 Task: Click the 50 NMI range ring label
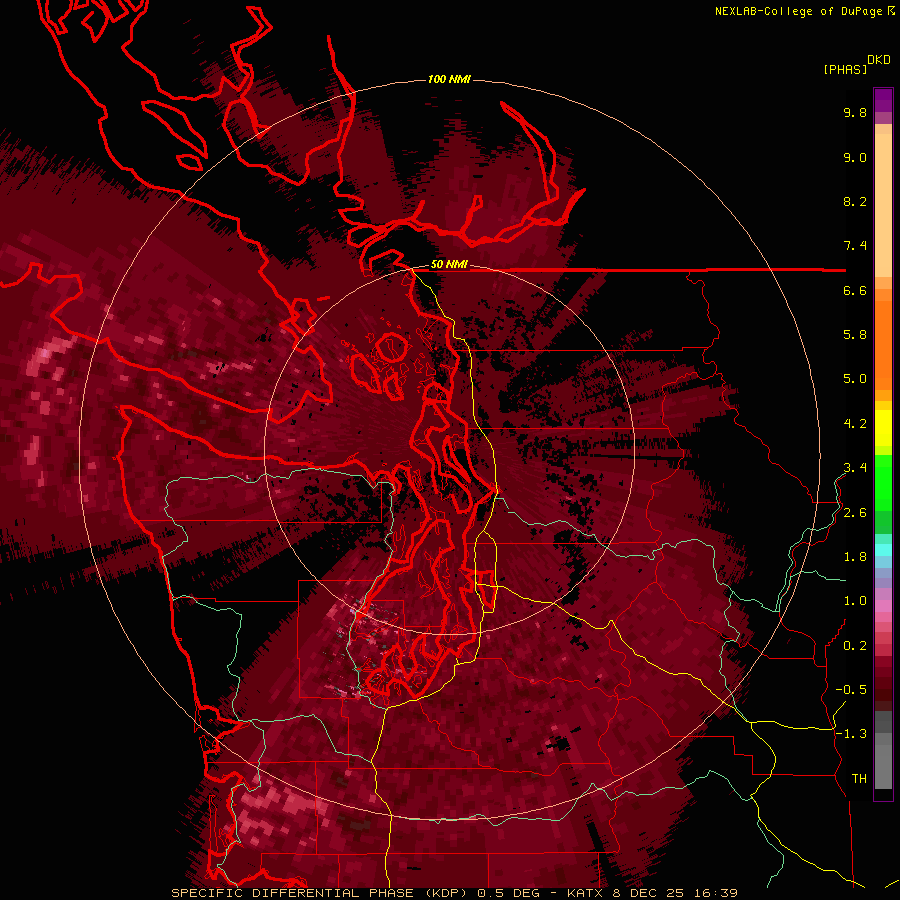point(449,265)
